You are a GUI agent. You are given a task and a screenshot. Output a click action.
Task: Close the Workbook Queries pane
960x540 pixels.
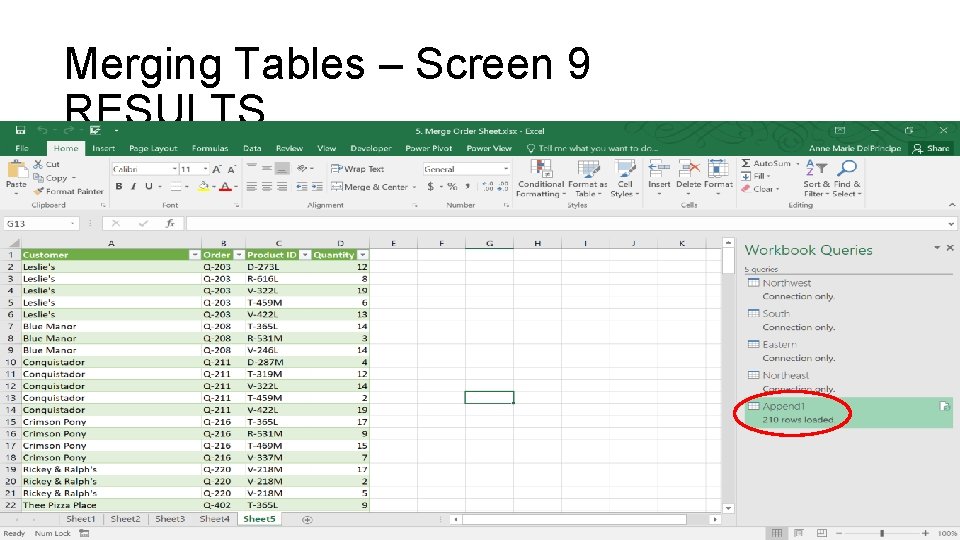click(x=950, y=247)
